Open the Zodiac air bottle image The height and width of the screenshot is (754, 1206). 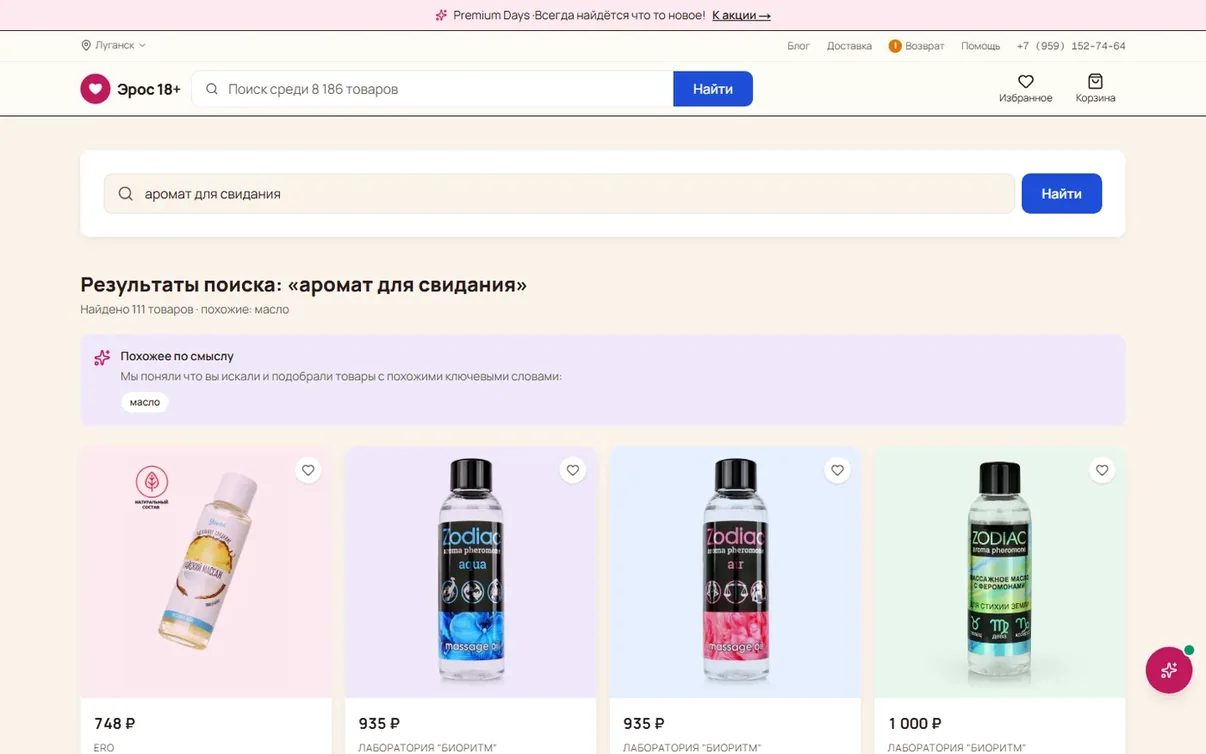735,572
